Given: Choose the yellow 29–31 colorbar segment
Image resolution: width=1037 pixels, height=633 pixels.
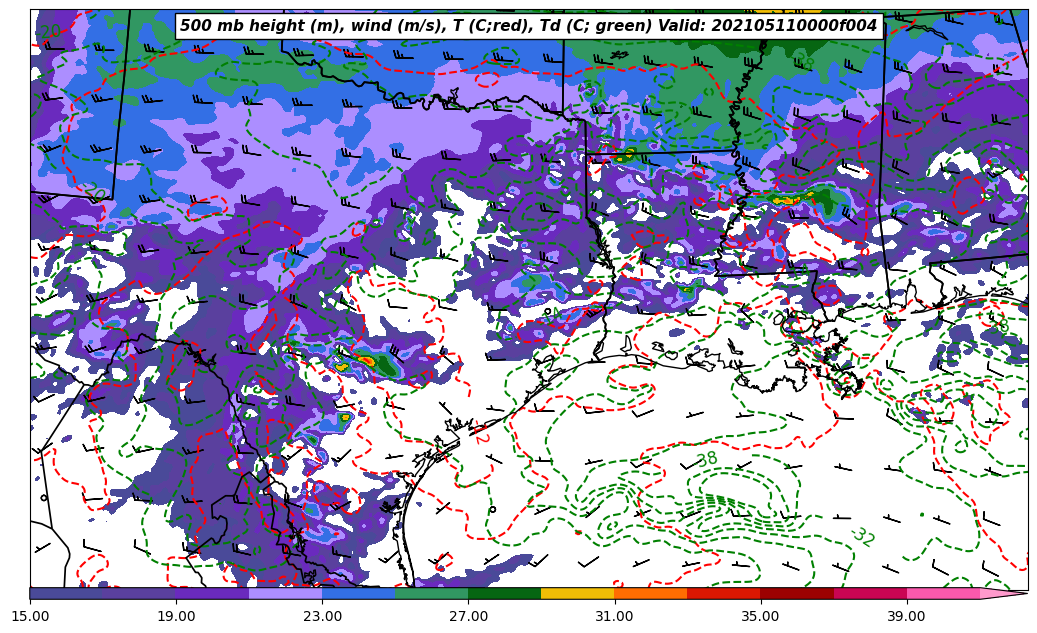Looking at the screenshot, I should pyautogui.click(x=578, y=593).
